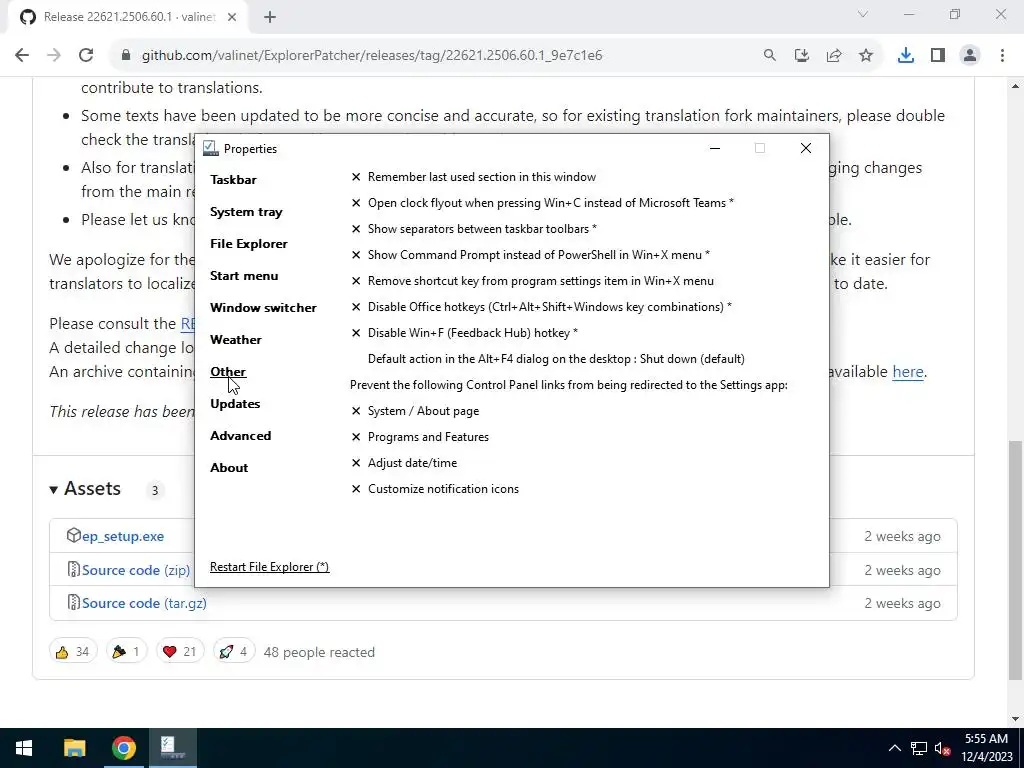The image size is (1024, 768).
Task: Open a new Chrome tab
Action: pos(270,17)
